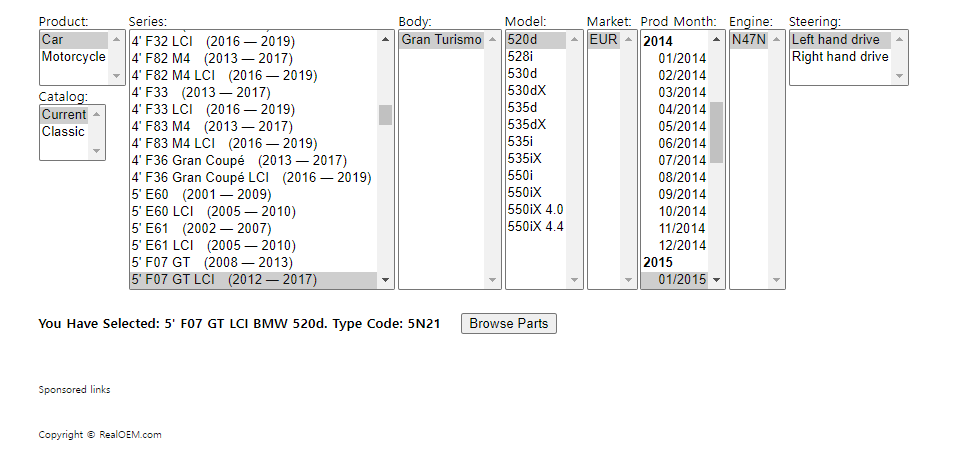The width and height of the screenshot is (976, 473).
Task: Select the 535iX model
Action: click(536, 159)
